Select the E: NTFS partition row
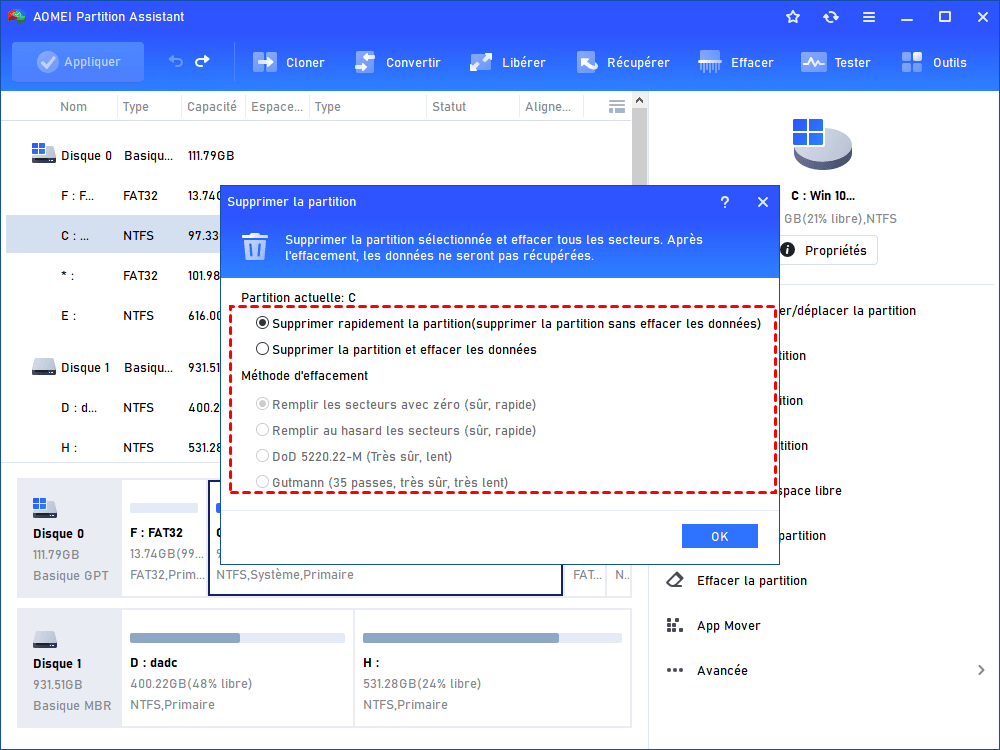Viewport: 1000px width, 750px height. click(112, 316)
